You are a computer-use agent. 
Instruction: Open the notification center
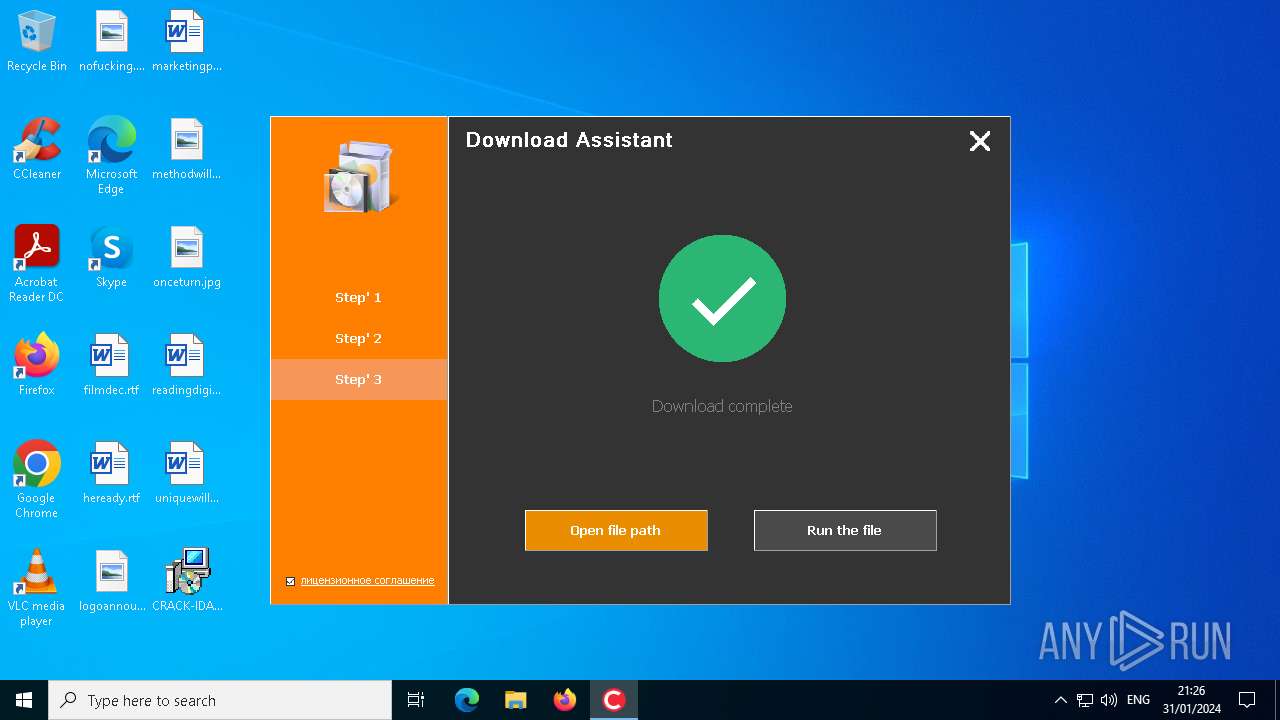[x=1247, y=700]
